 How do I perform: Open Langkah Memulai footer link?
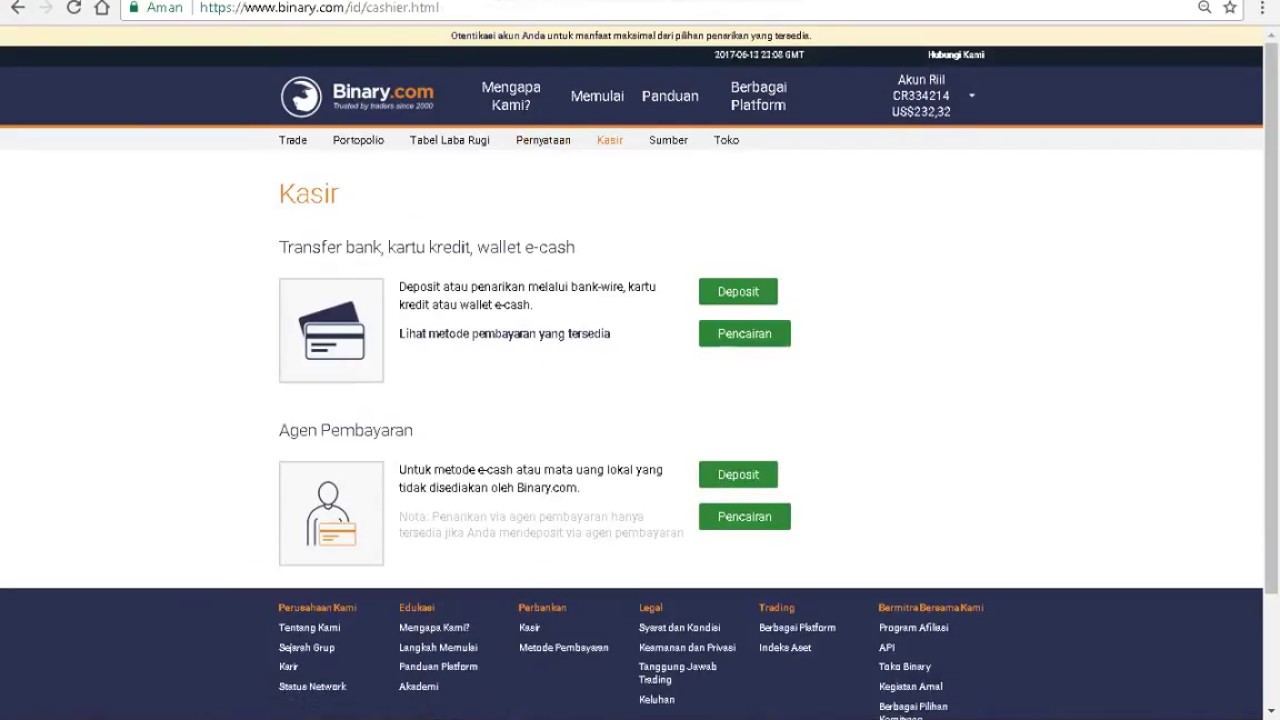coord(438,648)
